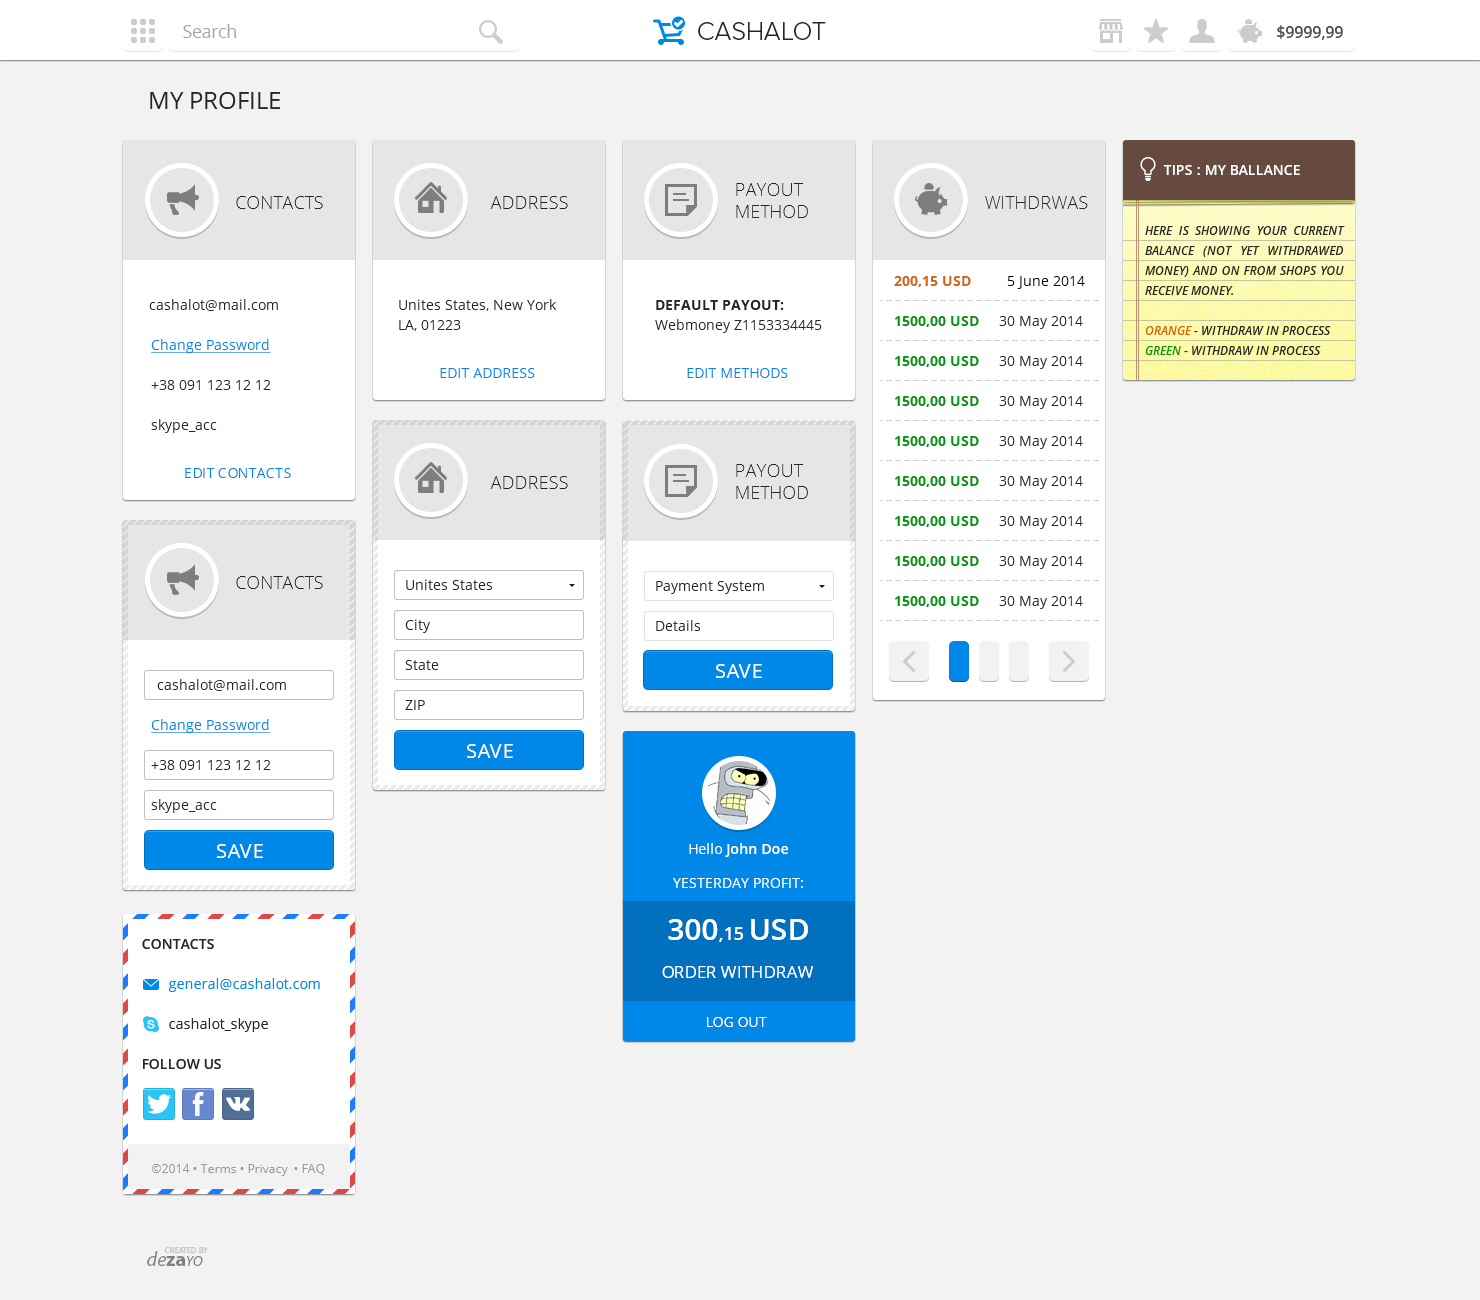1480x1300 pixels.
Task: Click the piggy bank icon on Withdrwas card
Action: tap(931, 200)
